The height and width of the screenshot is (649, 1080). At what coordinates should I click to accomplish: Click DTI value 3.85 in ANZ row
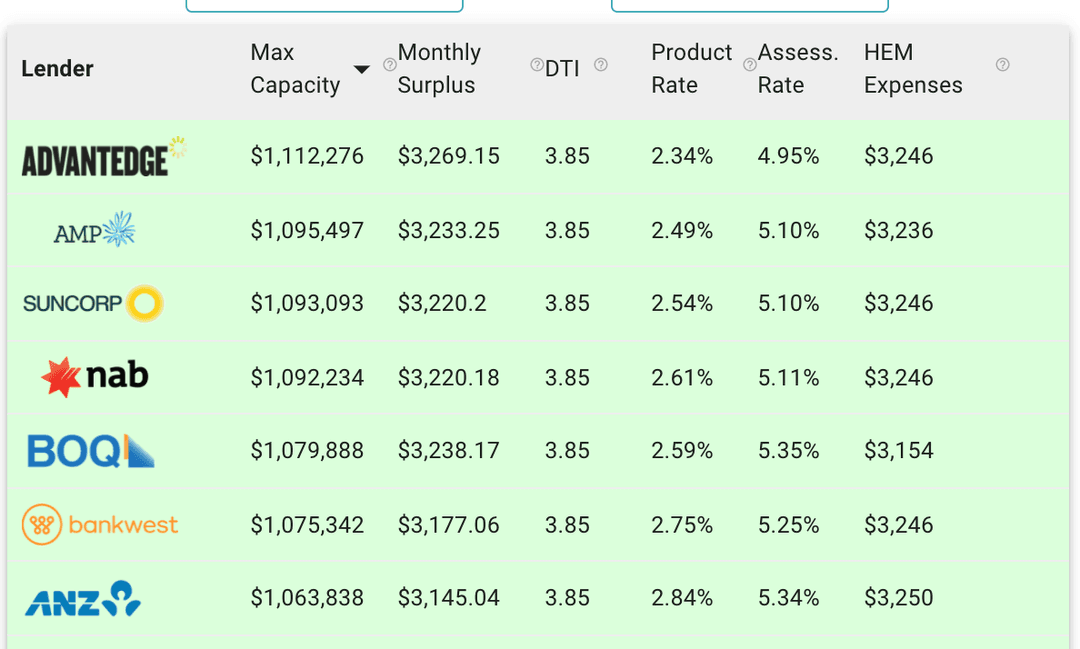(x=568, y=598)
